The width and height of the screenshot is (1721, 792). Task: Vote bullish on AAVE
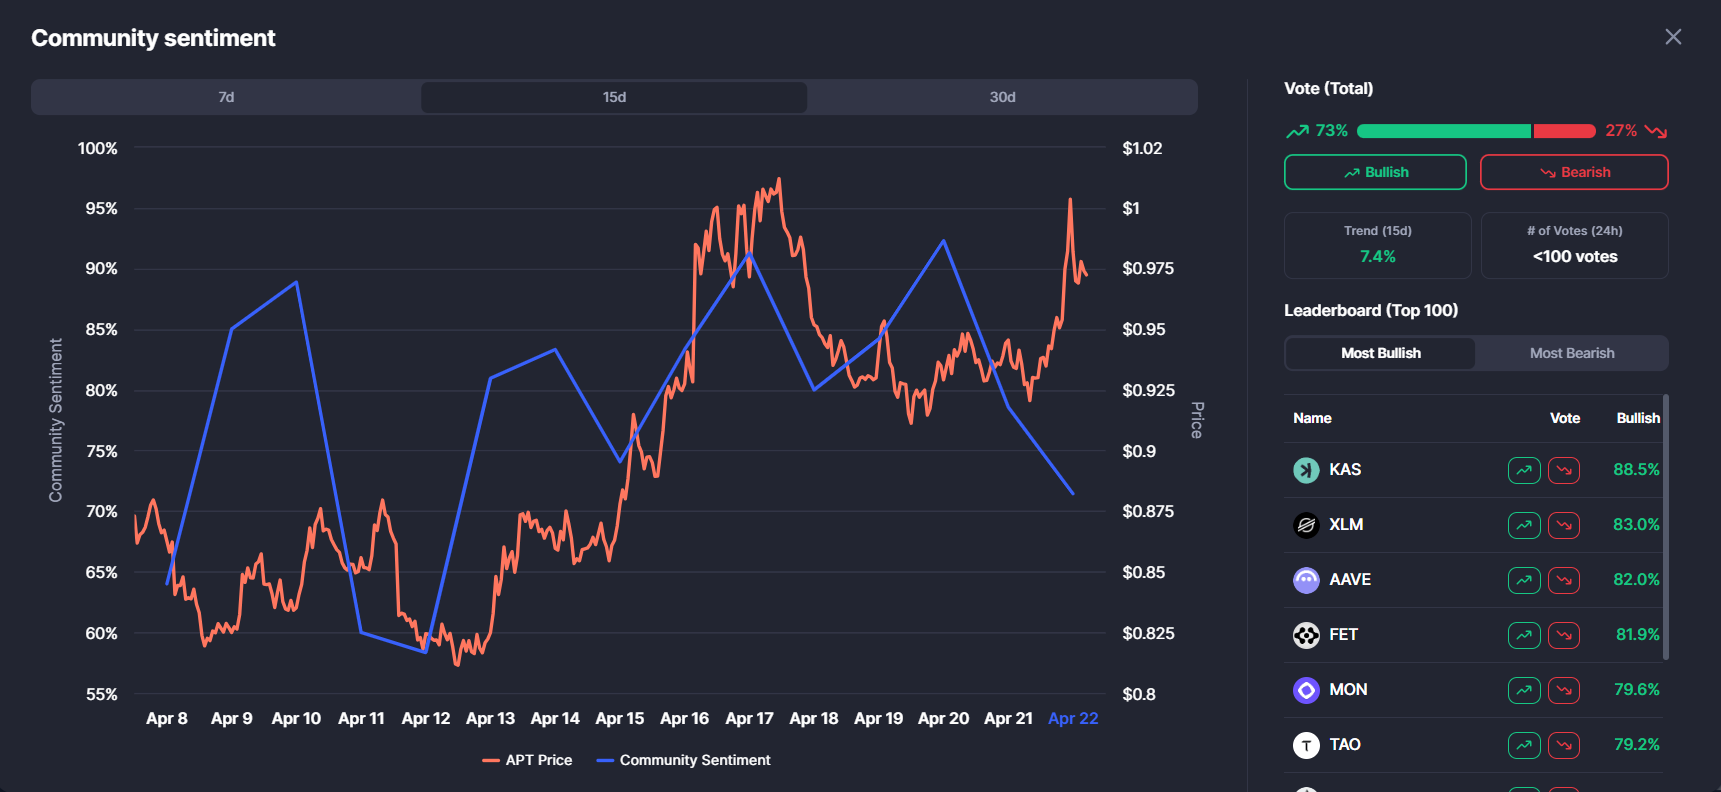(x=1524, y=580)
